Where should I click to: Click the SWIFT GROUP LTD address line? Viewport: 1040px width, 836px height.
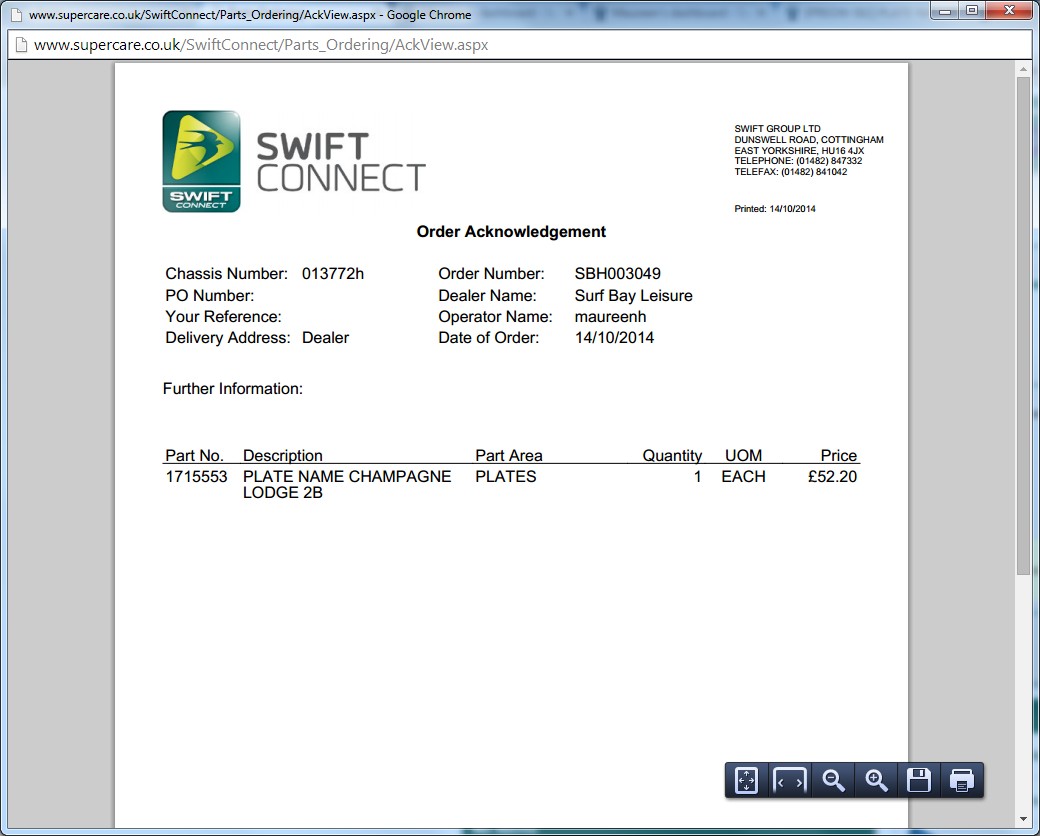[777, 129]
